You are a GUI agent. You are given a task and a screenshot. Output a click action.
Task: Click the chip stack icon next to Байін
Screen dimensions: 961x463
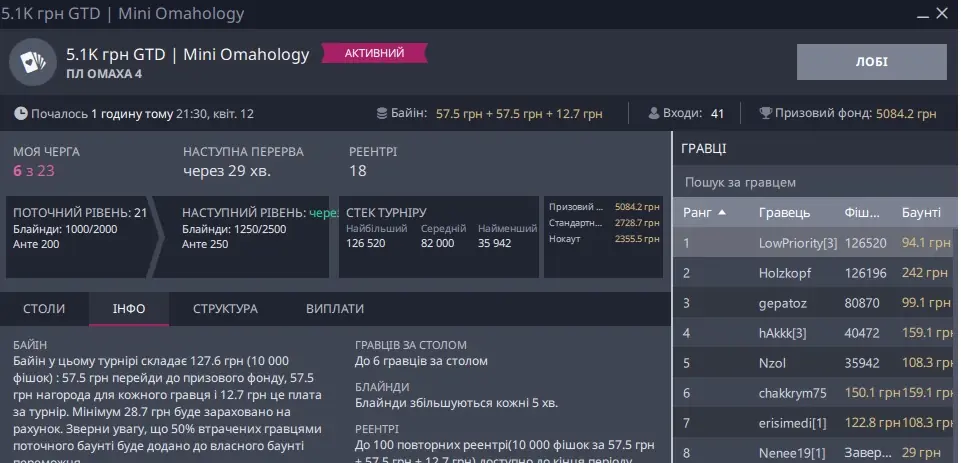381,114
